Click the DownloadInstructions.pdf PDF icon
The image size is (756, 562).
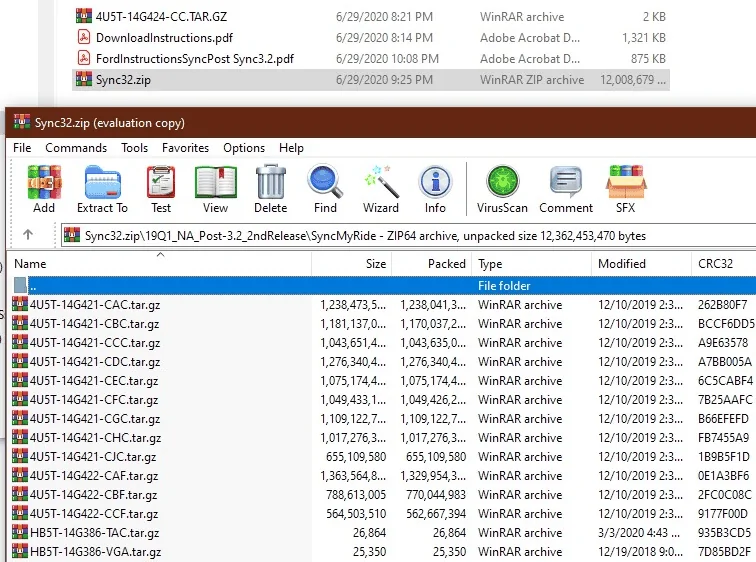click(x=83, y=37)
